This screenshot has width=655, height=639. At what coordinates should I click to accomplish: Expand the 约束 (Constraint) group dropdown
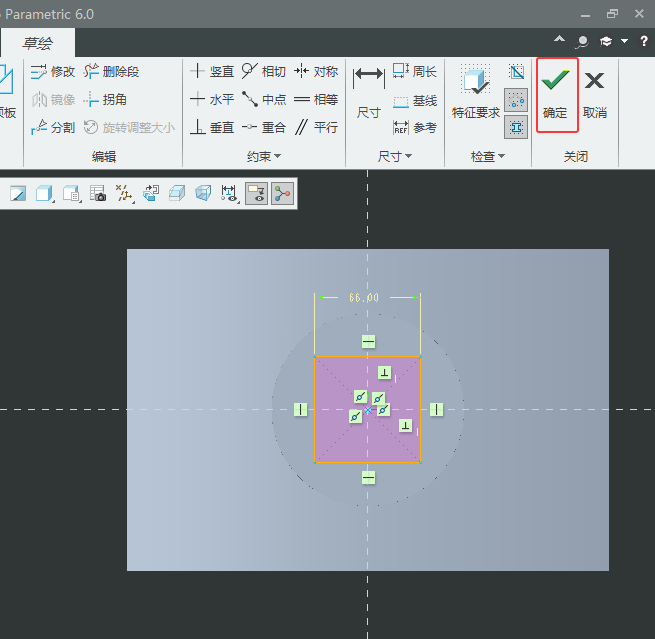click(x=265, y=157)
